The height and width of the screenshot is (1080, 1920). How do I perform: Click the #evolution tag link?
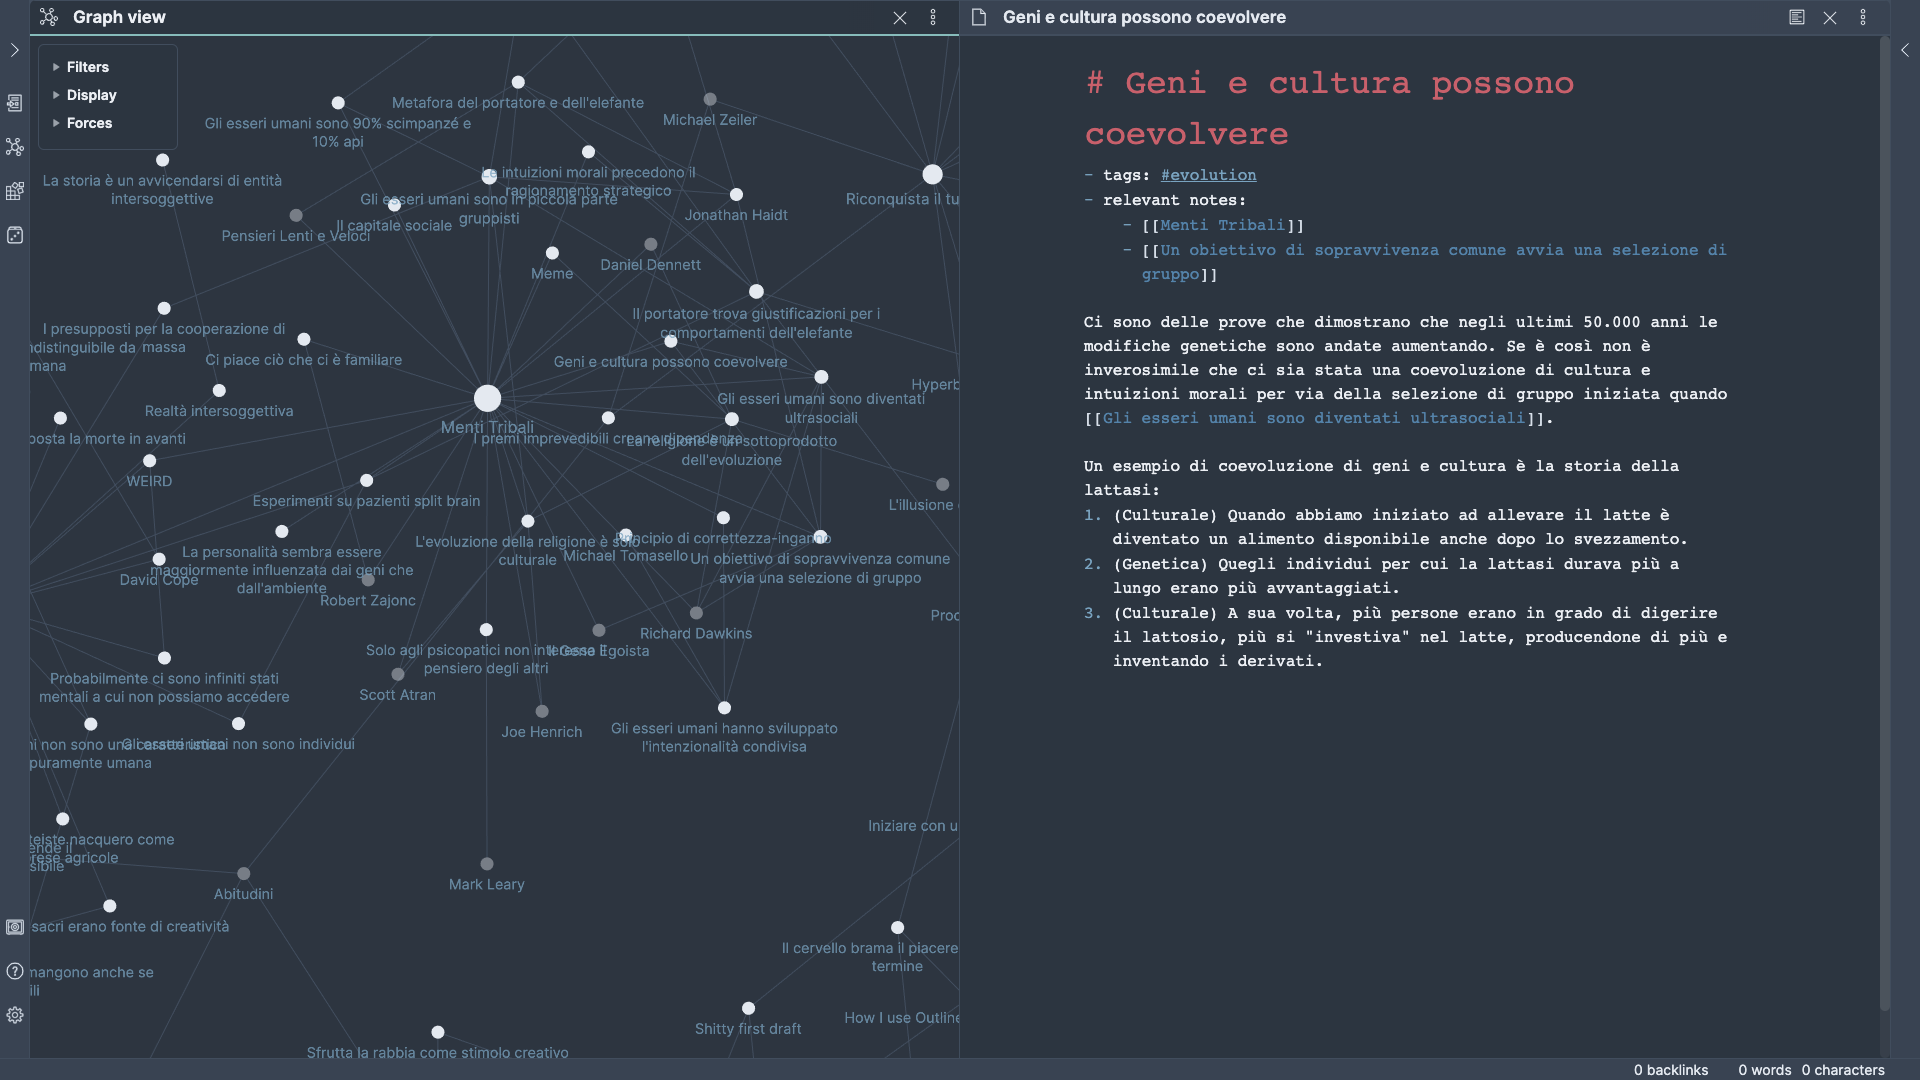point(1208,175)
